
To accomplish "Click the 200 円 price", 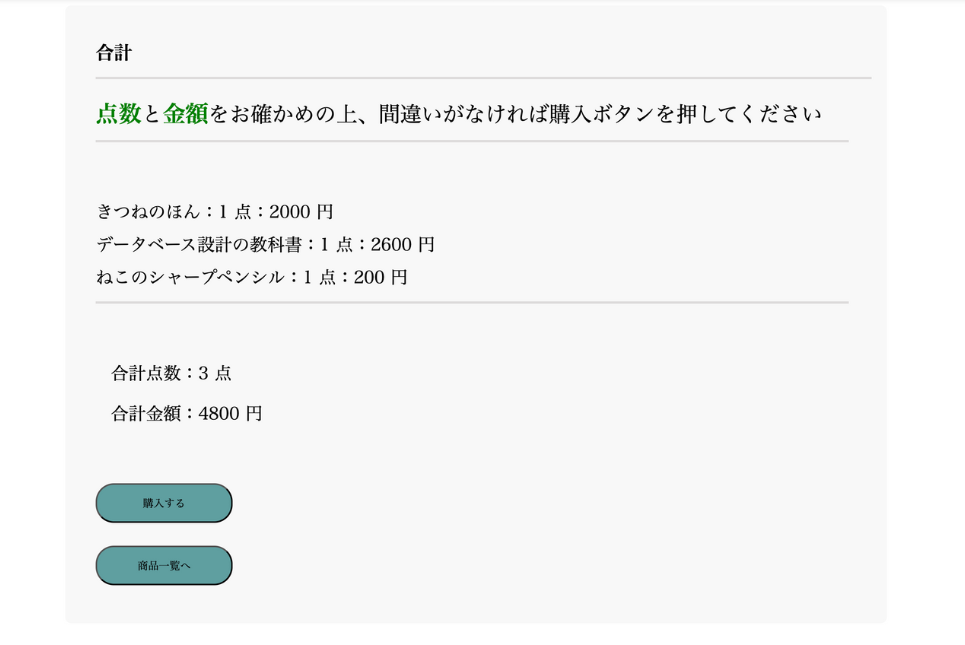I will (x=380, y=278).
